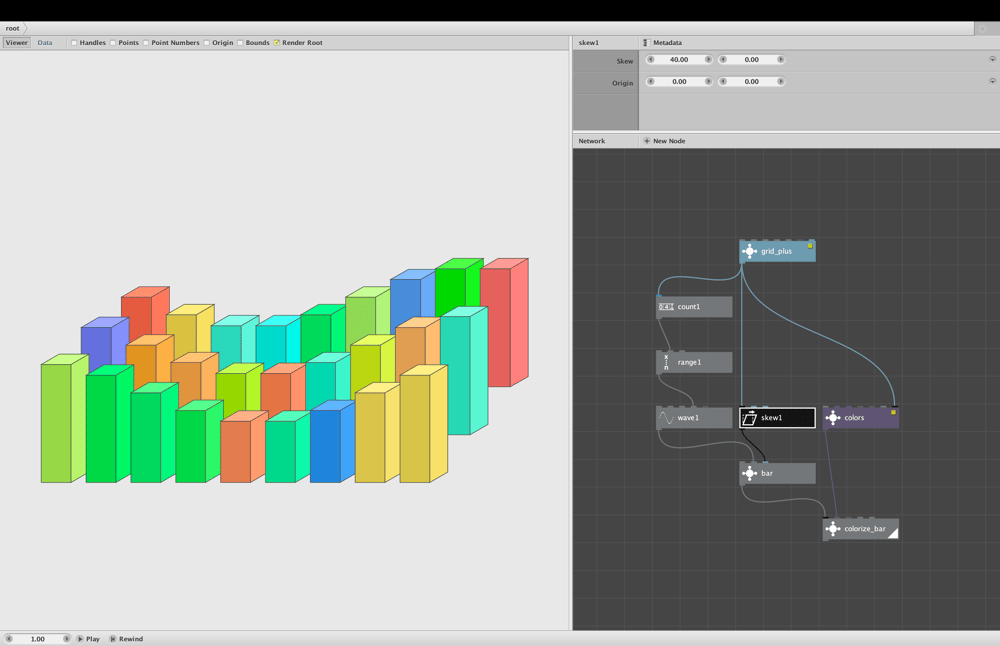Click the Rewind button label
1000x646 pixels.
pos(131,638)
